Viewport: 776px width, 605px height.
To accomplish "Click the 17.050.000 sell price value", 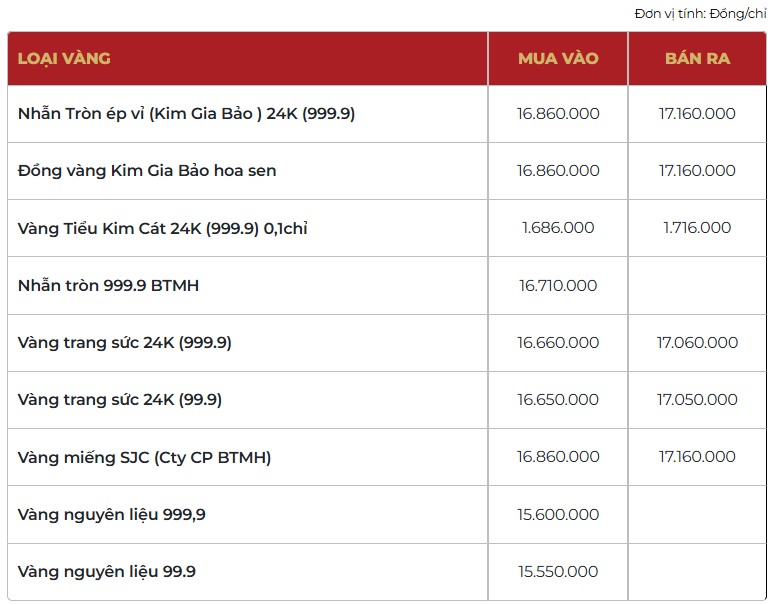I will [697, 400].
